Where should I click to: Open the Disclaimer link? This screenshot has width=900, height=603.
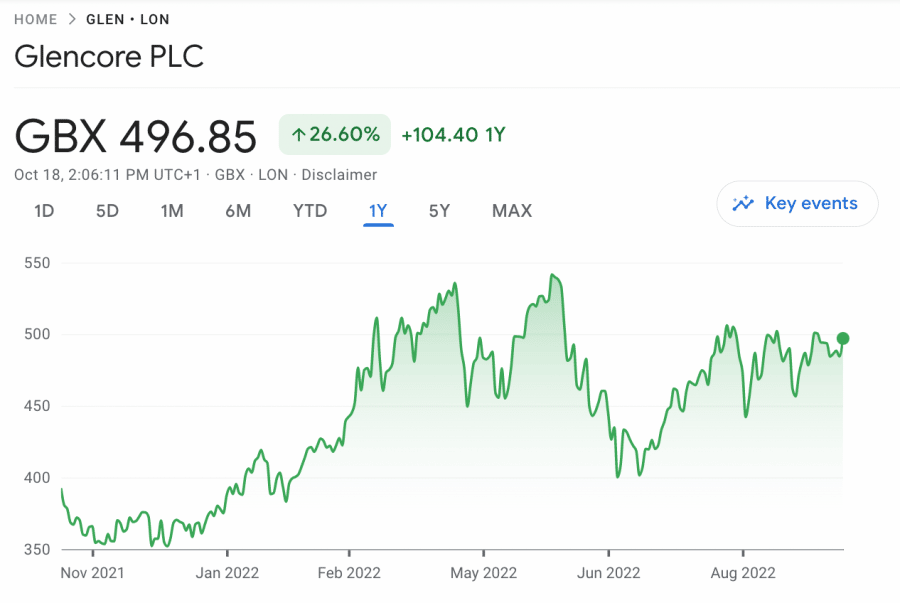340,174
